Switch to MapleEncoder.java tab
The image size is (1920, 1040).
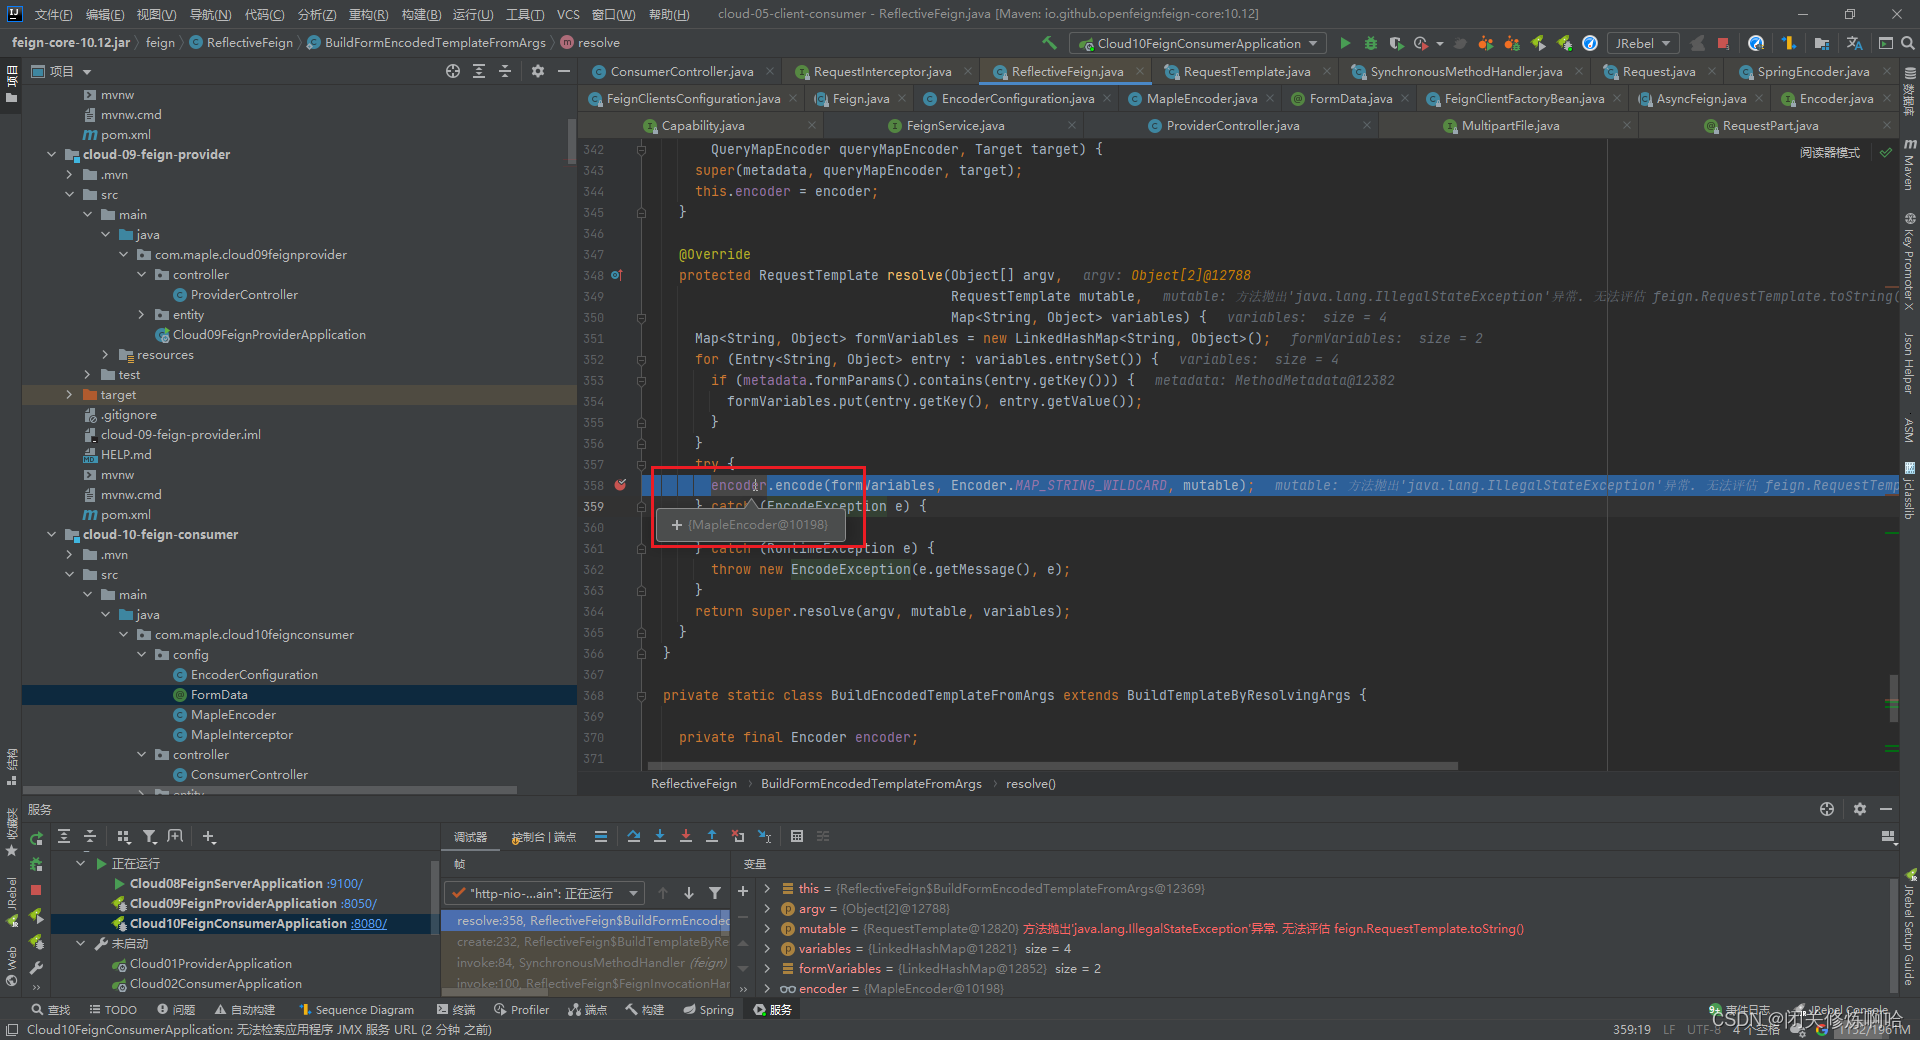tap(1201, 98)
